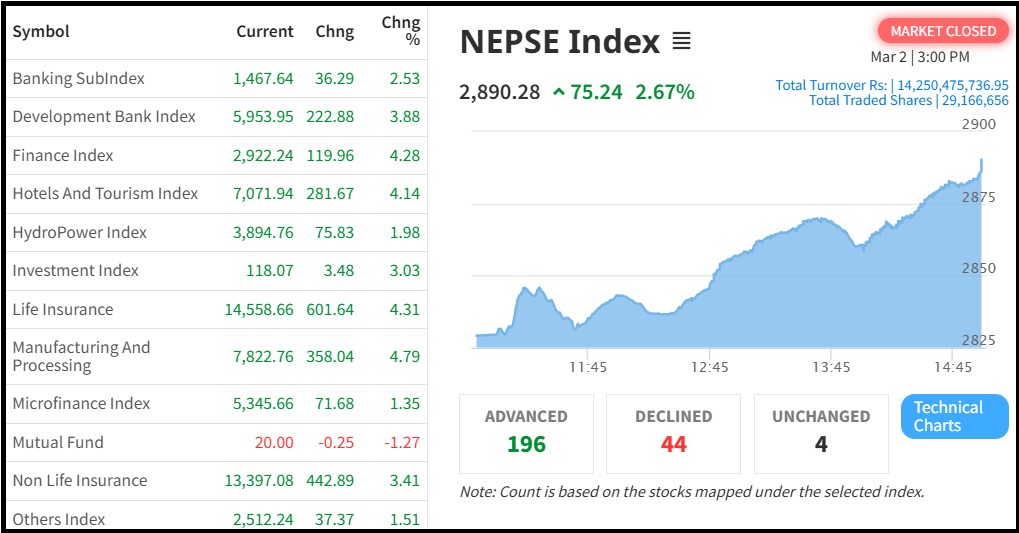The height and width of the screenshot is (533, 1019).
Task: Click the green up arrow beside 75.24
Action: point(558,92)
